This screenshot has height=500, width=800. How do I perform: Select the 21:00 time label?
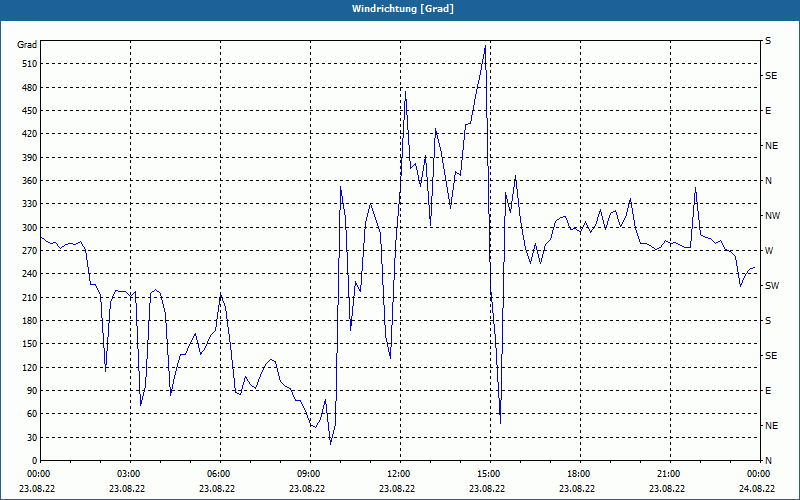(x=669, y=473)
